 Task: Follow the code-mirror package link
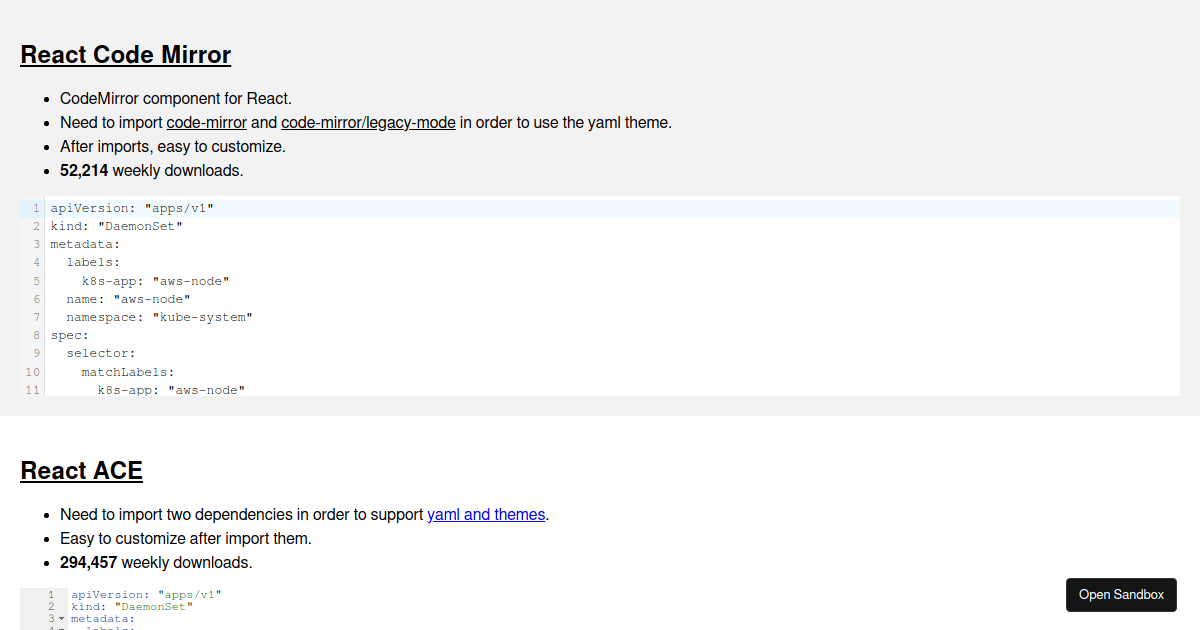[206, 123]
